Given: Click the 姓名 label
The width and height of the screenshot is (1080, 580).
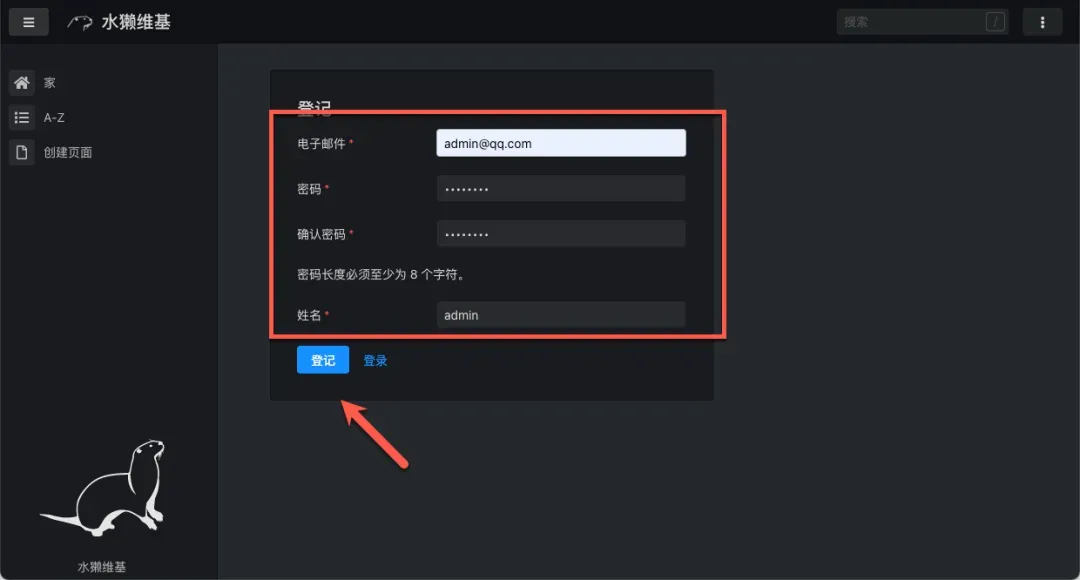Looking at the screenshot, I should pos(309,315).
